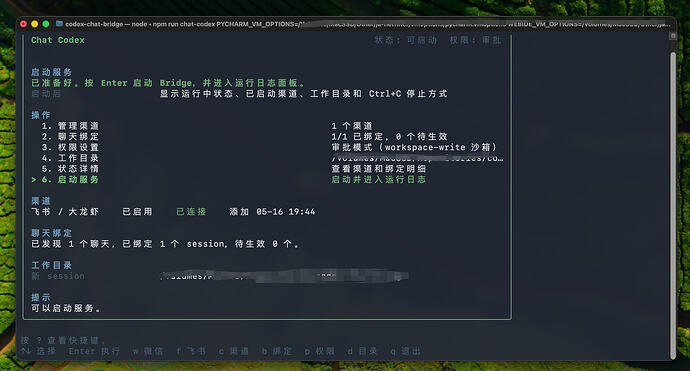Zoom the terminal window with the green button
Image resolution: width=690 pixels, height=371 pixels.
45,24
